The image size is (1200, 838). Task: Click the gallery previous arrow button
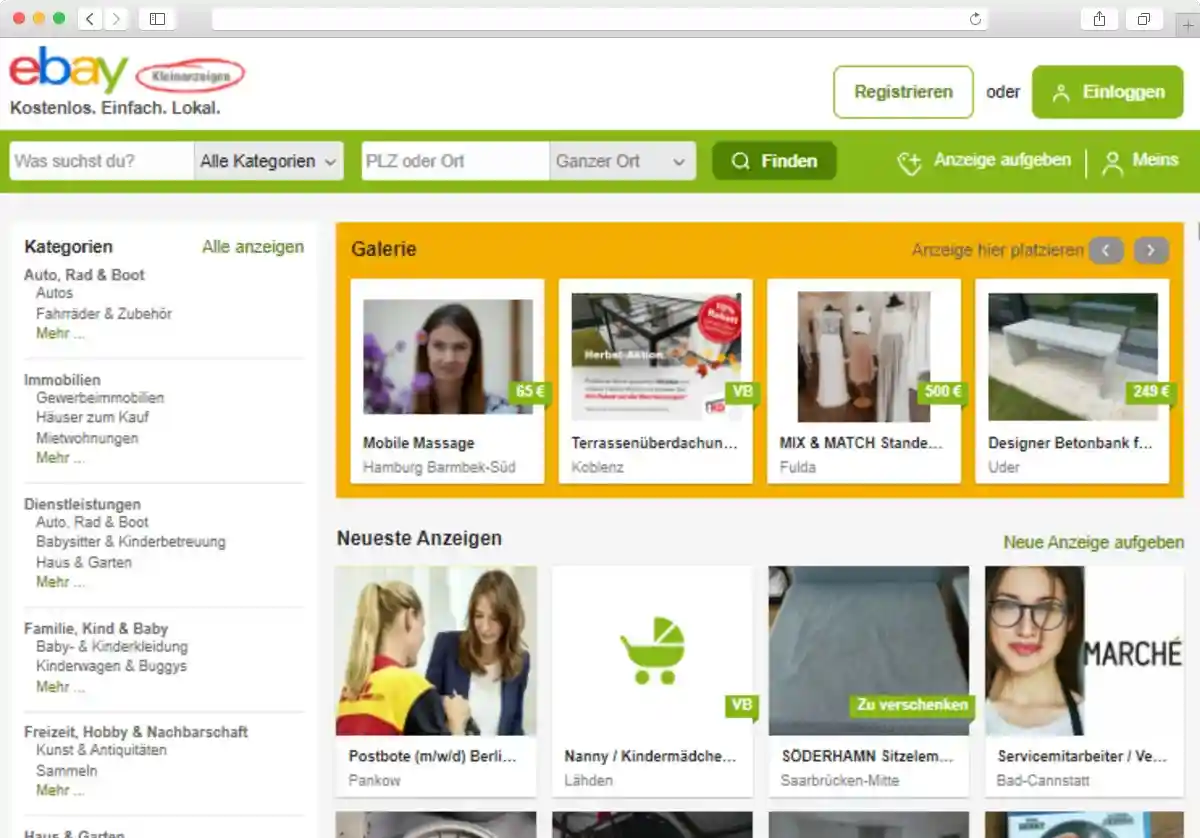(1106, 250)
